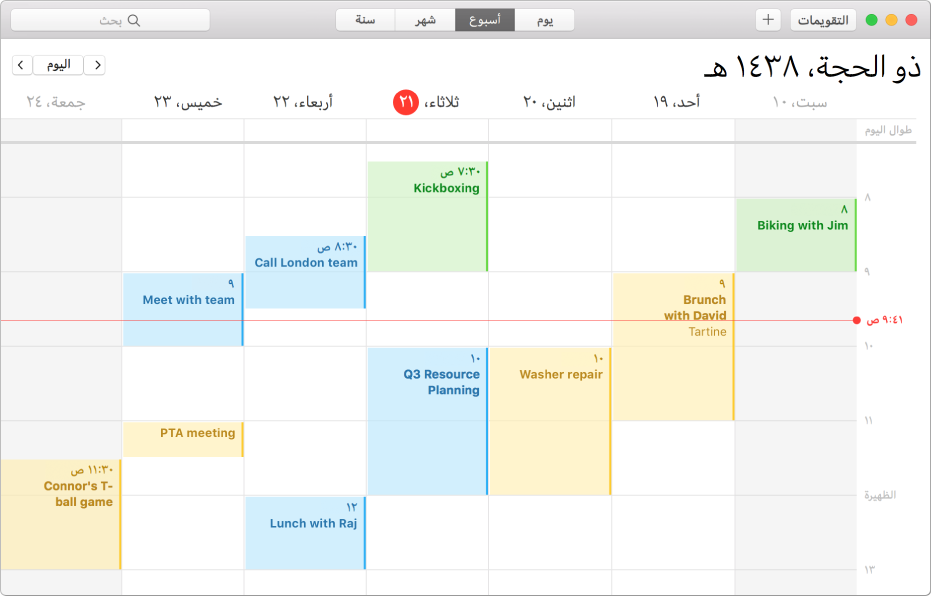Switch to سنة year view

[x=365, y=20]
